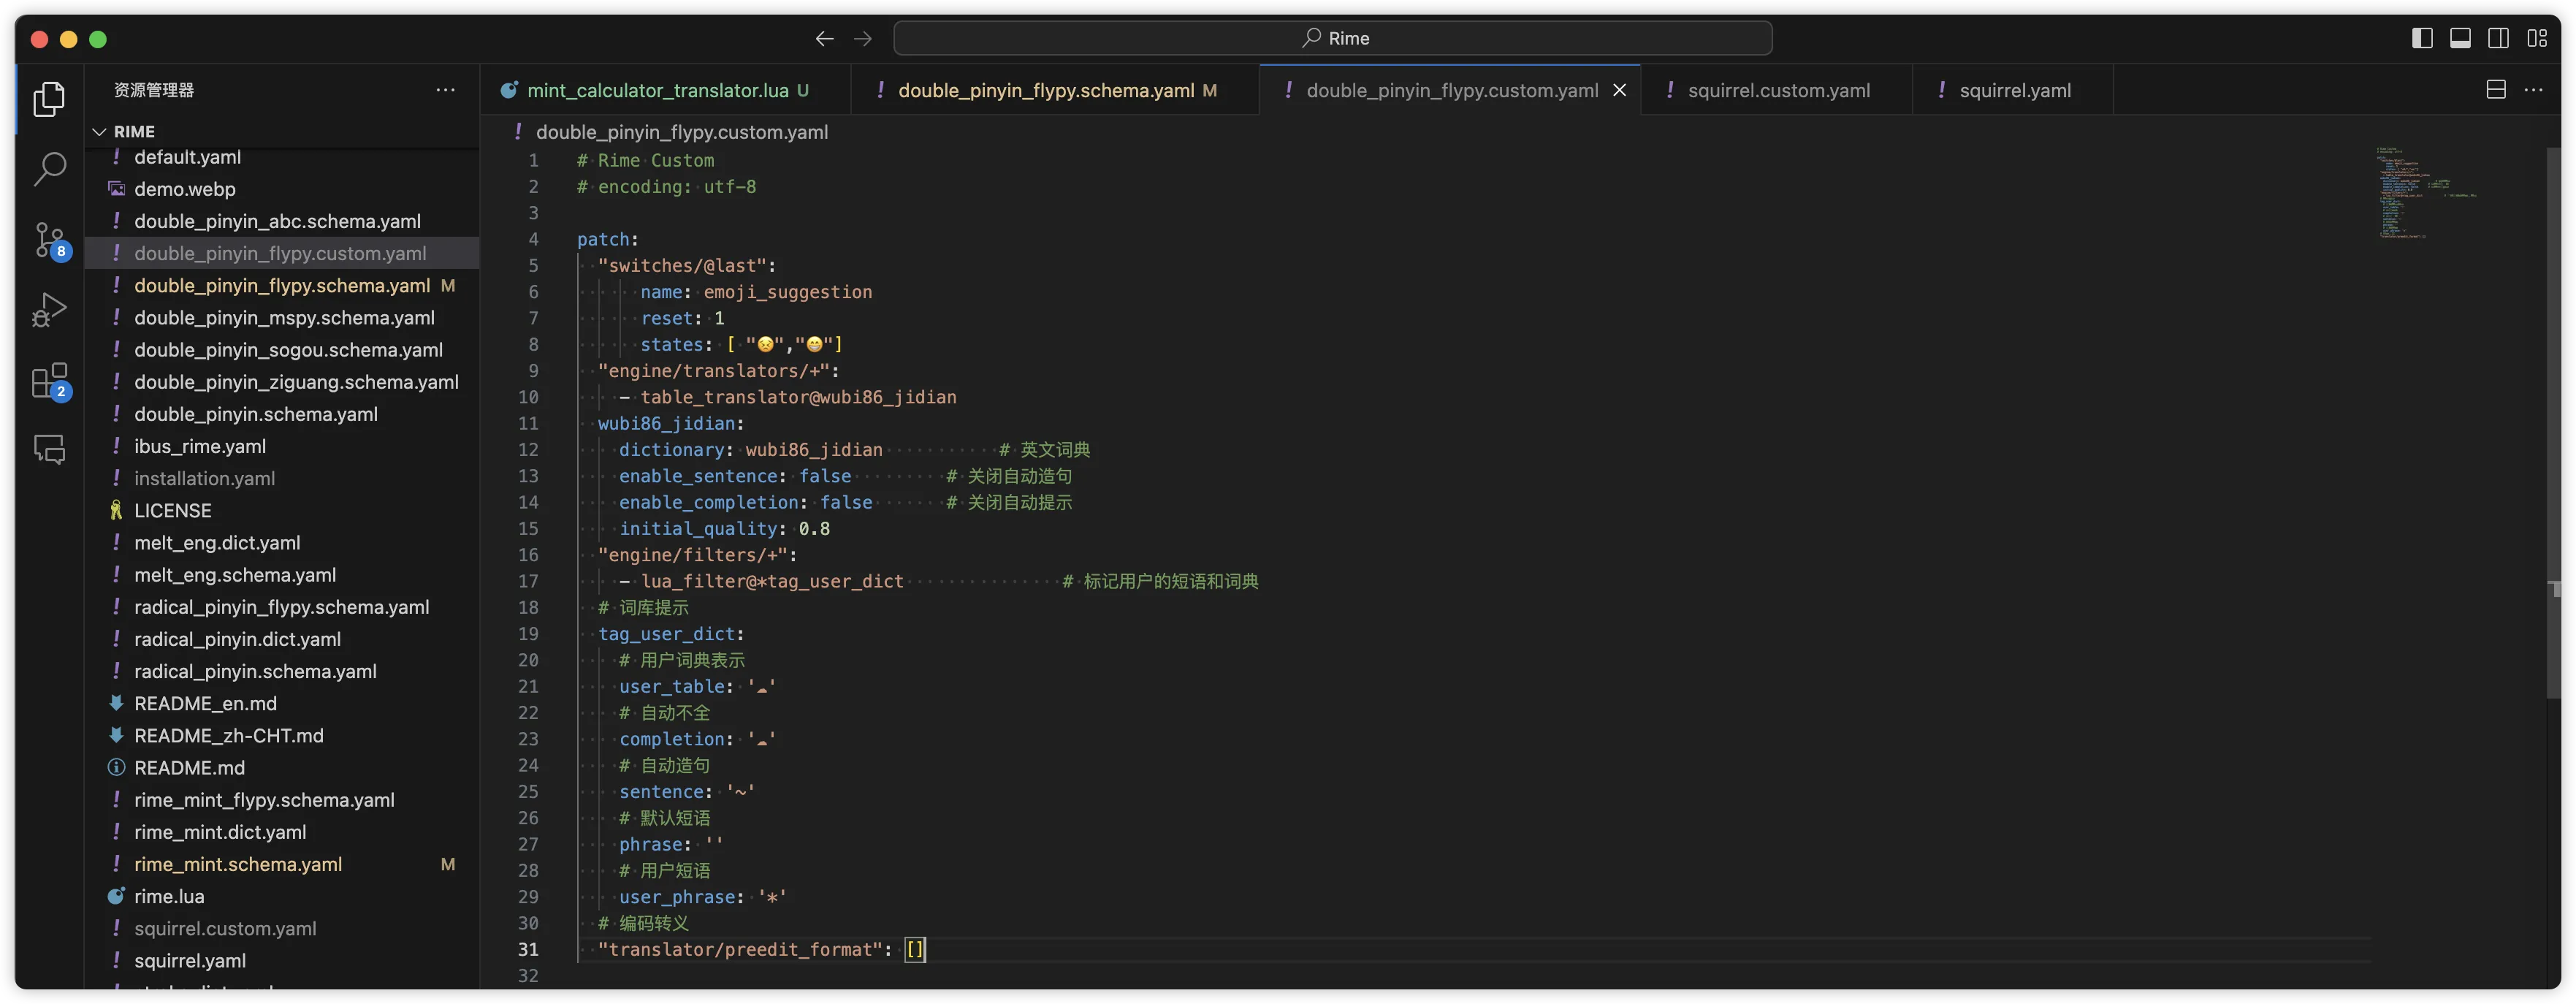Open melt_eng.dict.yaml file

click(x=216, y=542)
